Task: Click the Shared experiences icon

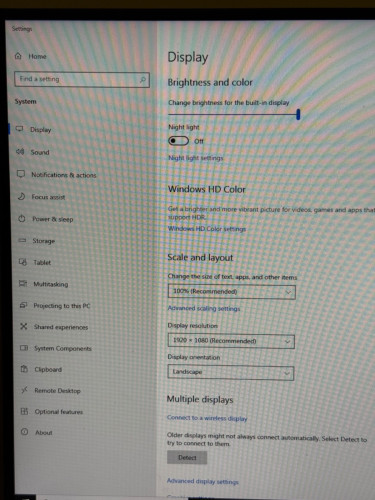Action: tap(23, 326)
